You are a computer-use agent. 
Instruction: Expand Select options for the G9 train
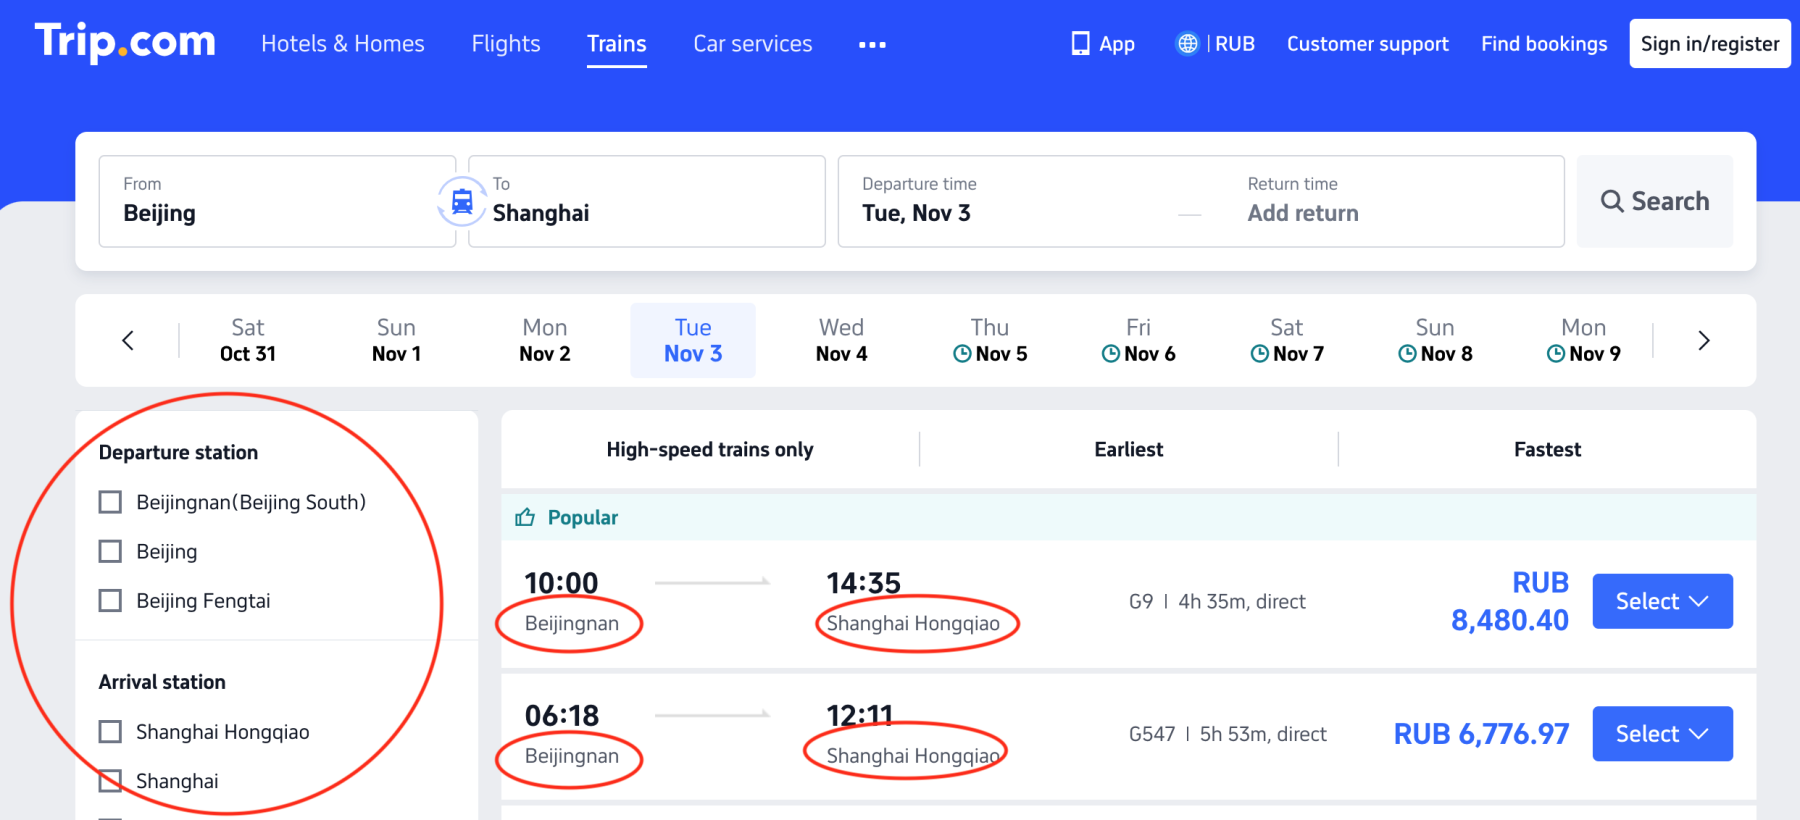coord(1662,601)
